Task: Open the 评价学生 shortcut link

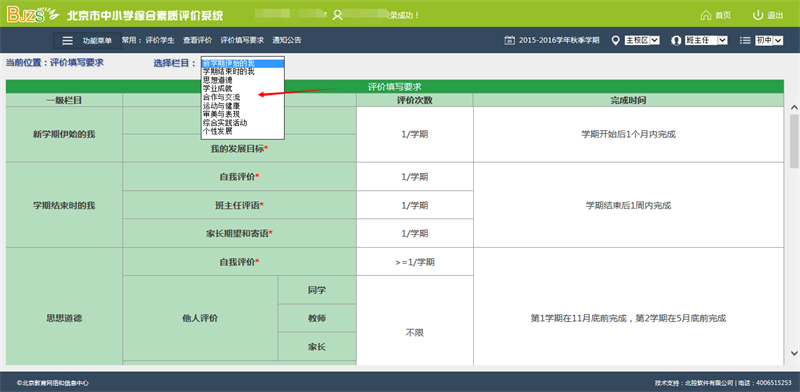Action: tap(160, 40)
